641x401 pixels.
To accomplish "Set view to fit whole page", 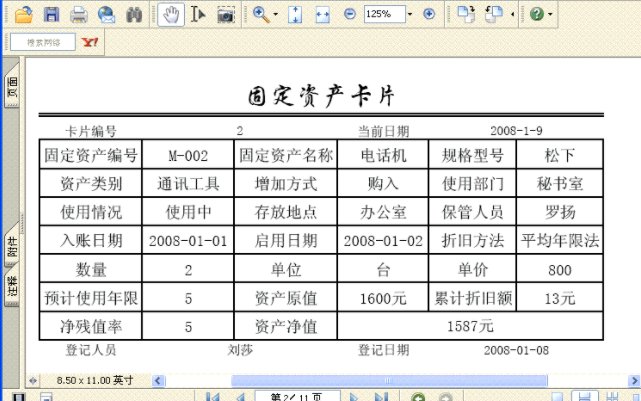I will pyautogui.click(x=295, y=15).
